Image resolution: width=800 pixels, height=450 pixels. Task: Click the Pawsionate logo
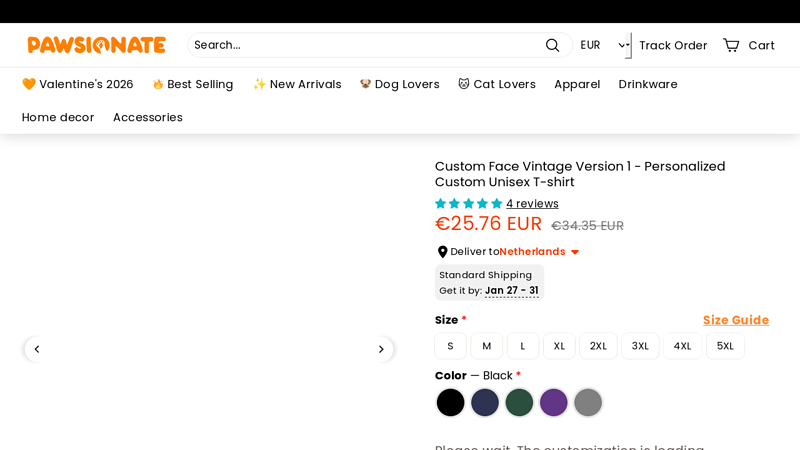(96, 45)
